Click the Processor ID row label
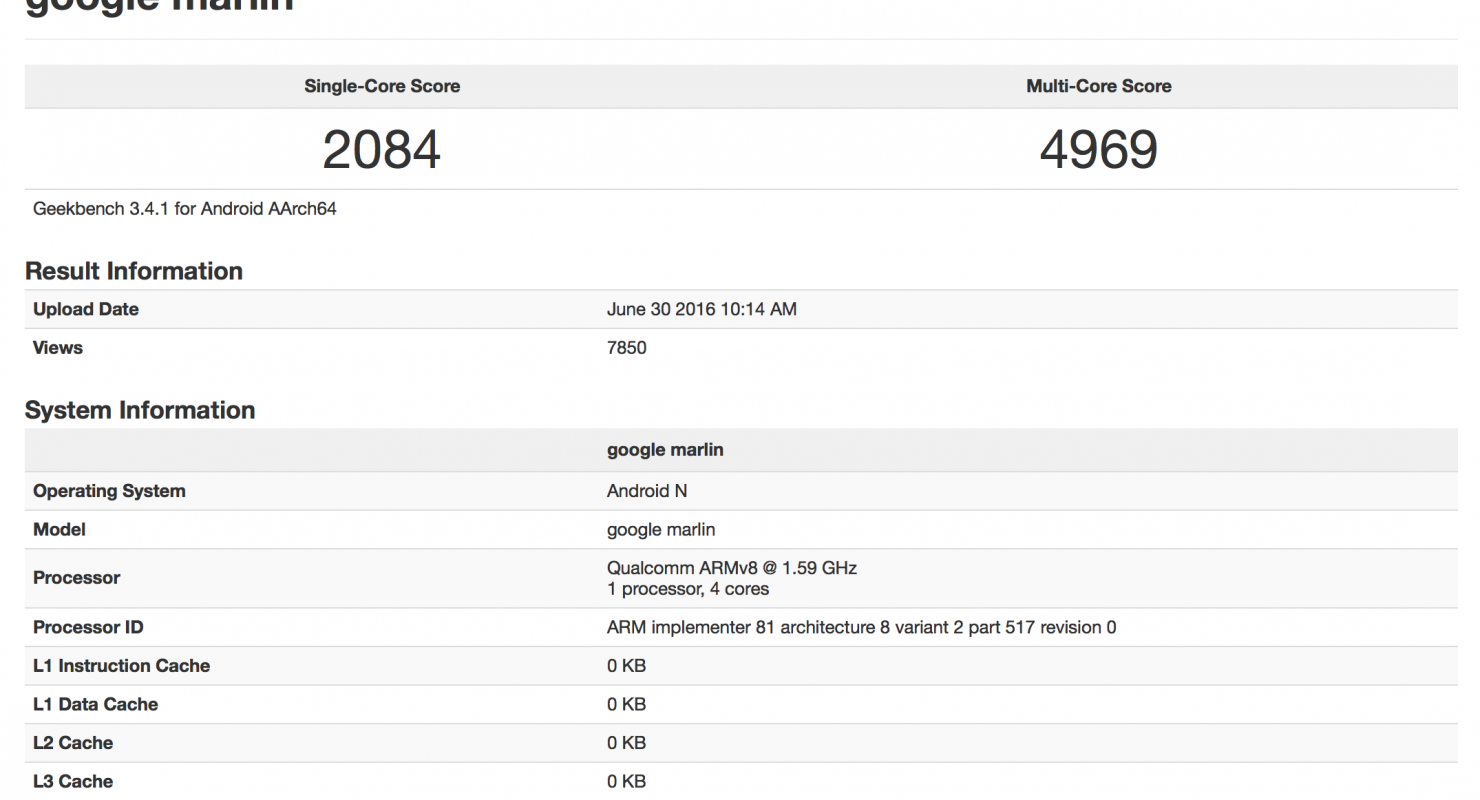Image resolution: width=1480 pixels, height=800 pixels. coord(88,627)
